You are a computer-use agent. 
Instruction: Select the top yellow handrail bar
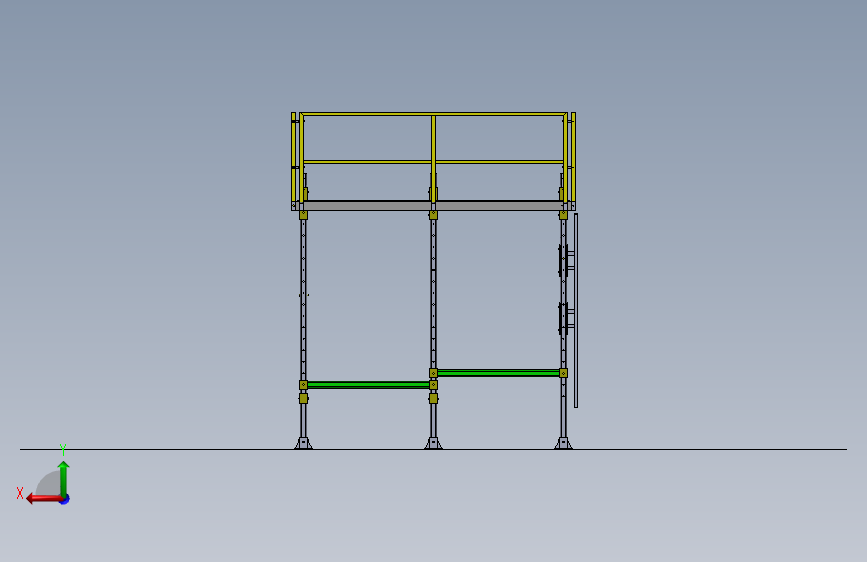point(434,115)
